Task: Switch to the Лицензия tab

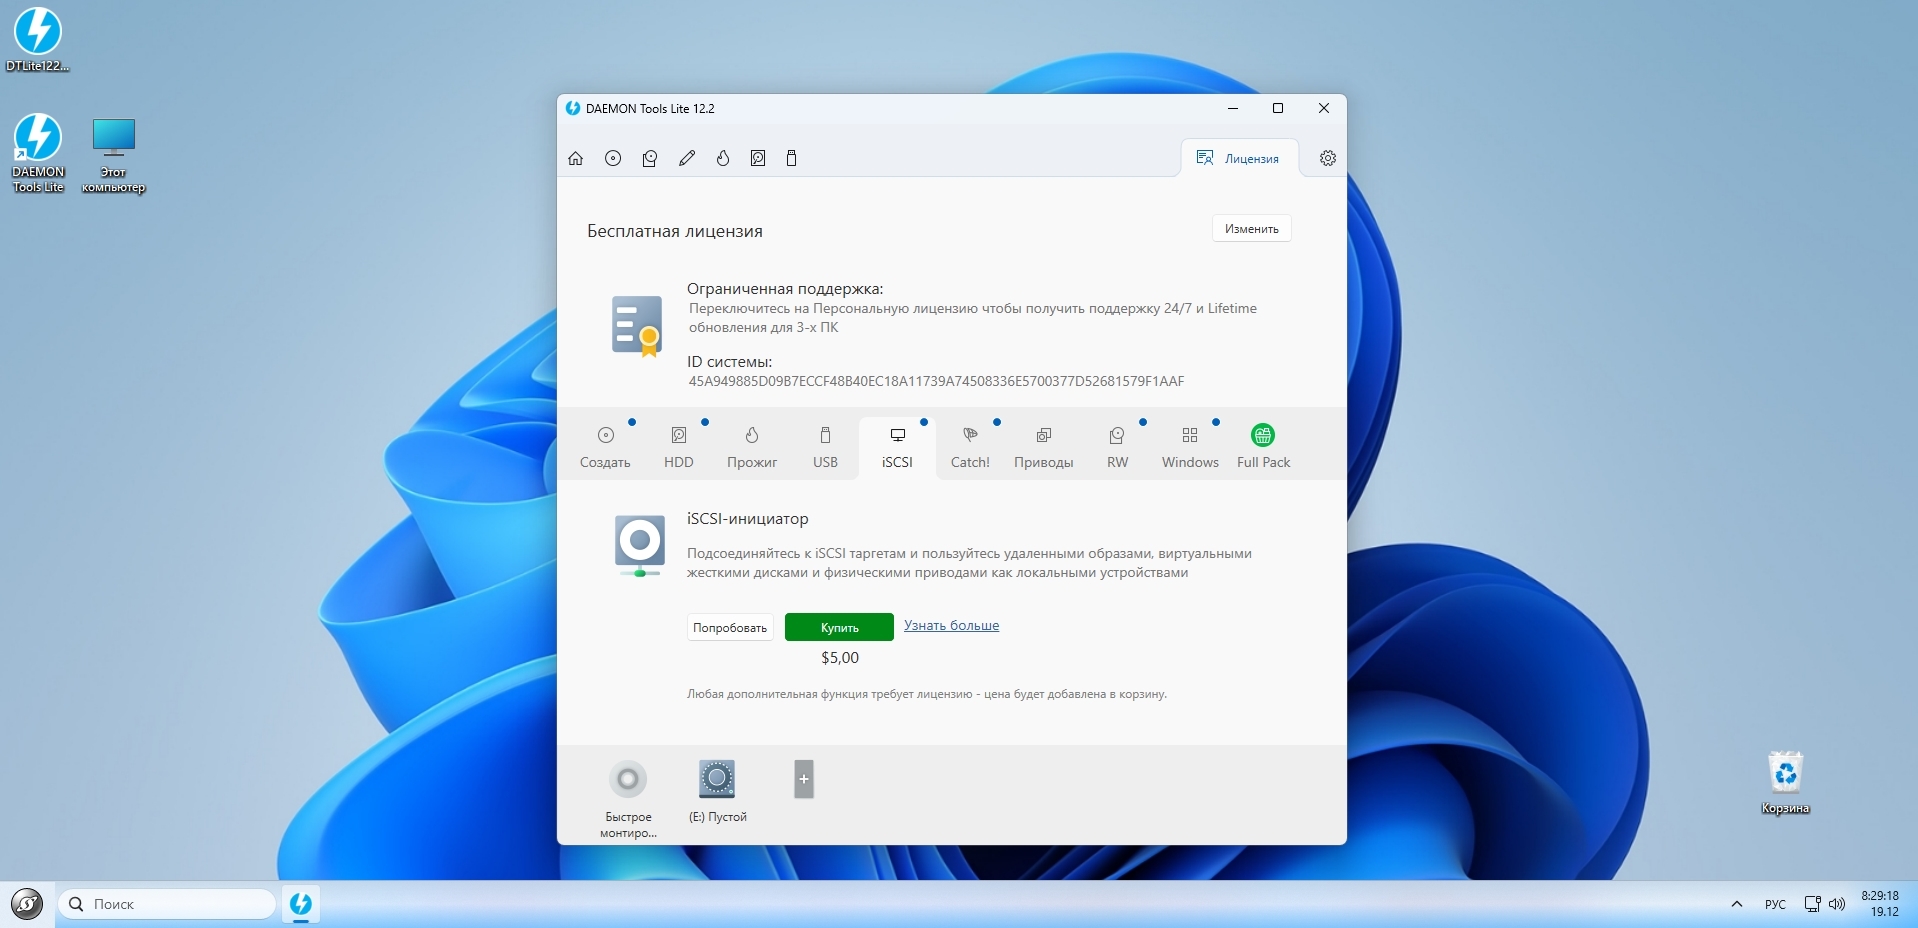Action: [x=1239, y=158]
